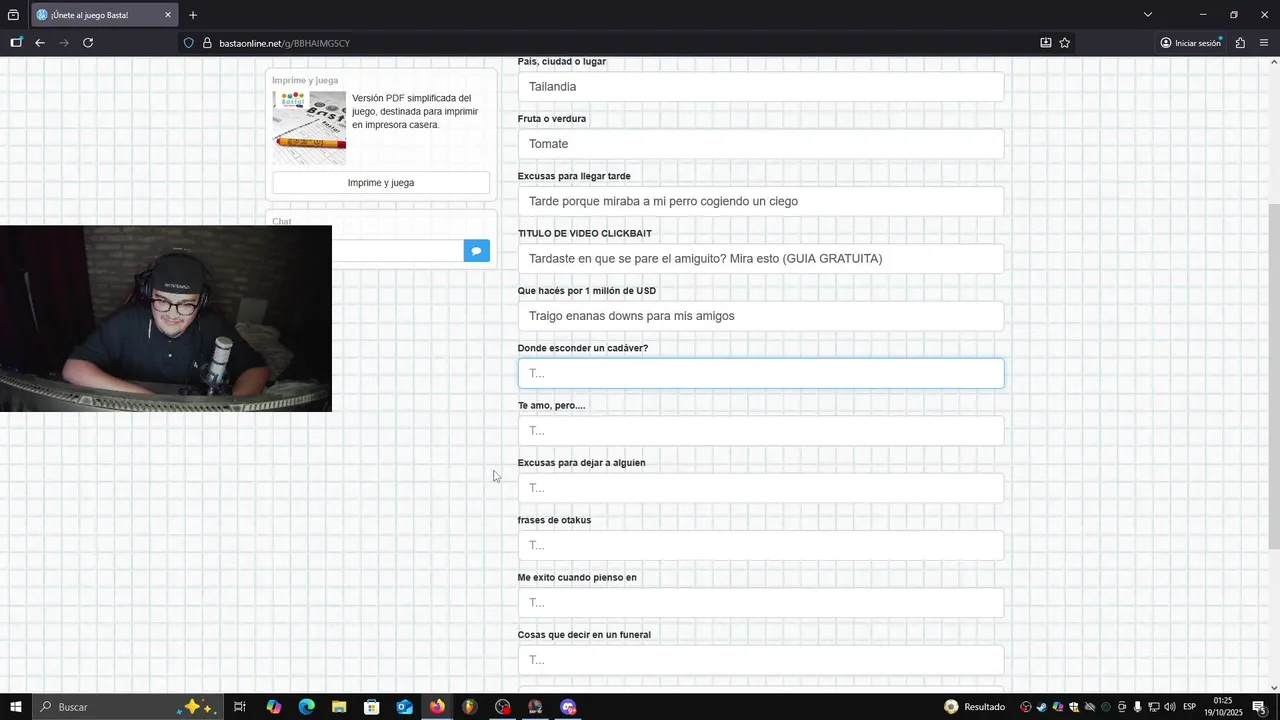Switch to Firefox in taskbar

[x=437, y=707]
